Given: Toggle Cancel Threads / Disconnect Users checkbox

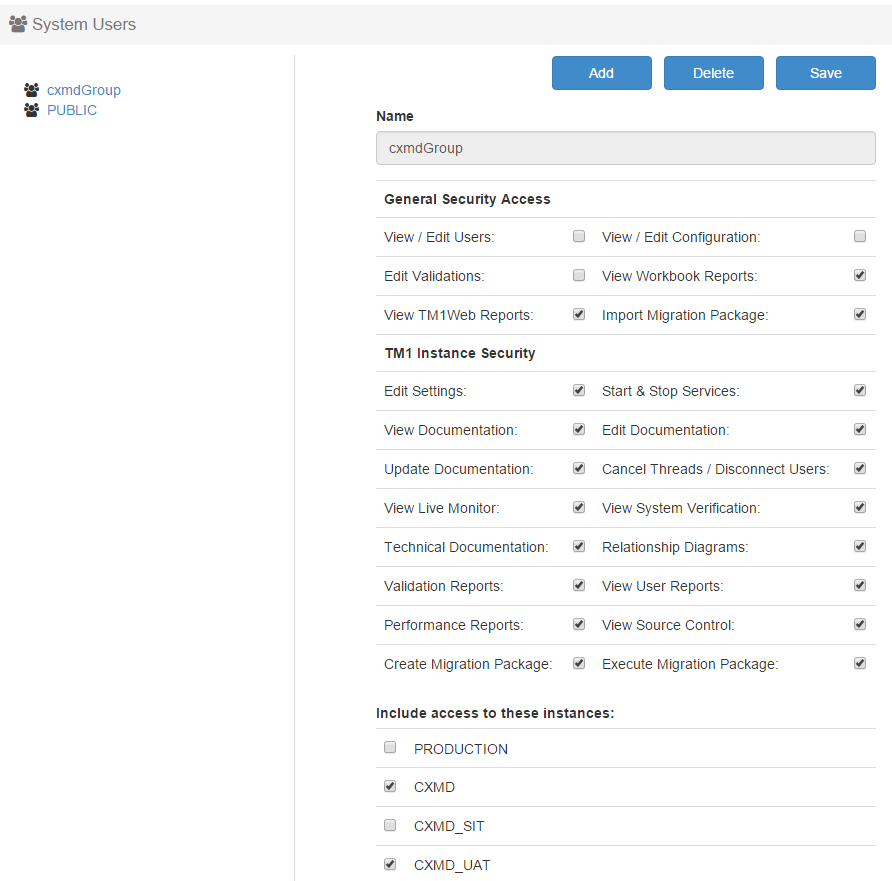Looking at the screenshot, I should [860, 468].
